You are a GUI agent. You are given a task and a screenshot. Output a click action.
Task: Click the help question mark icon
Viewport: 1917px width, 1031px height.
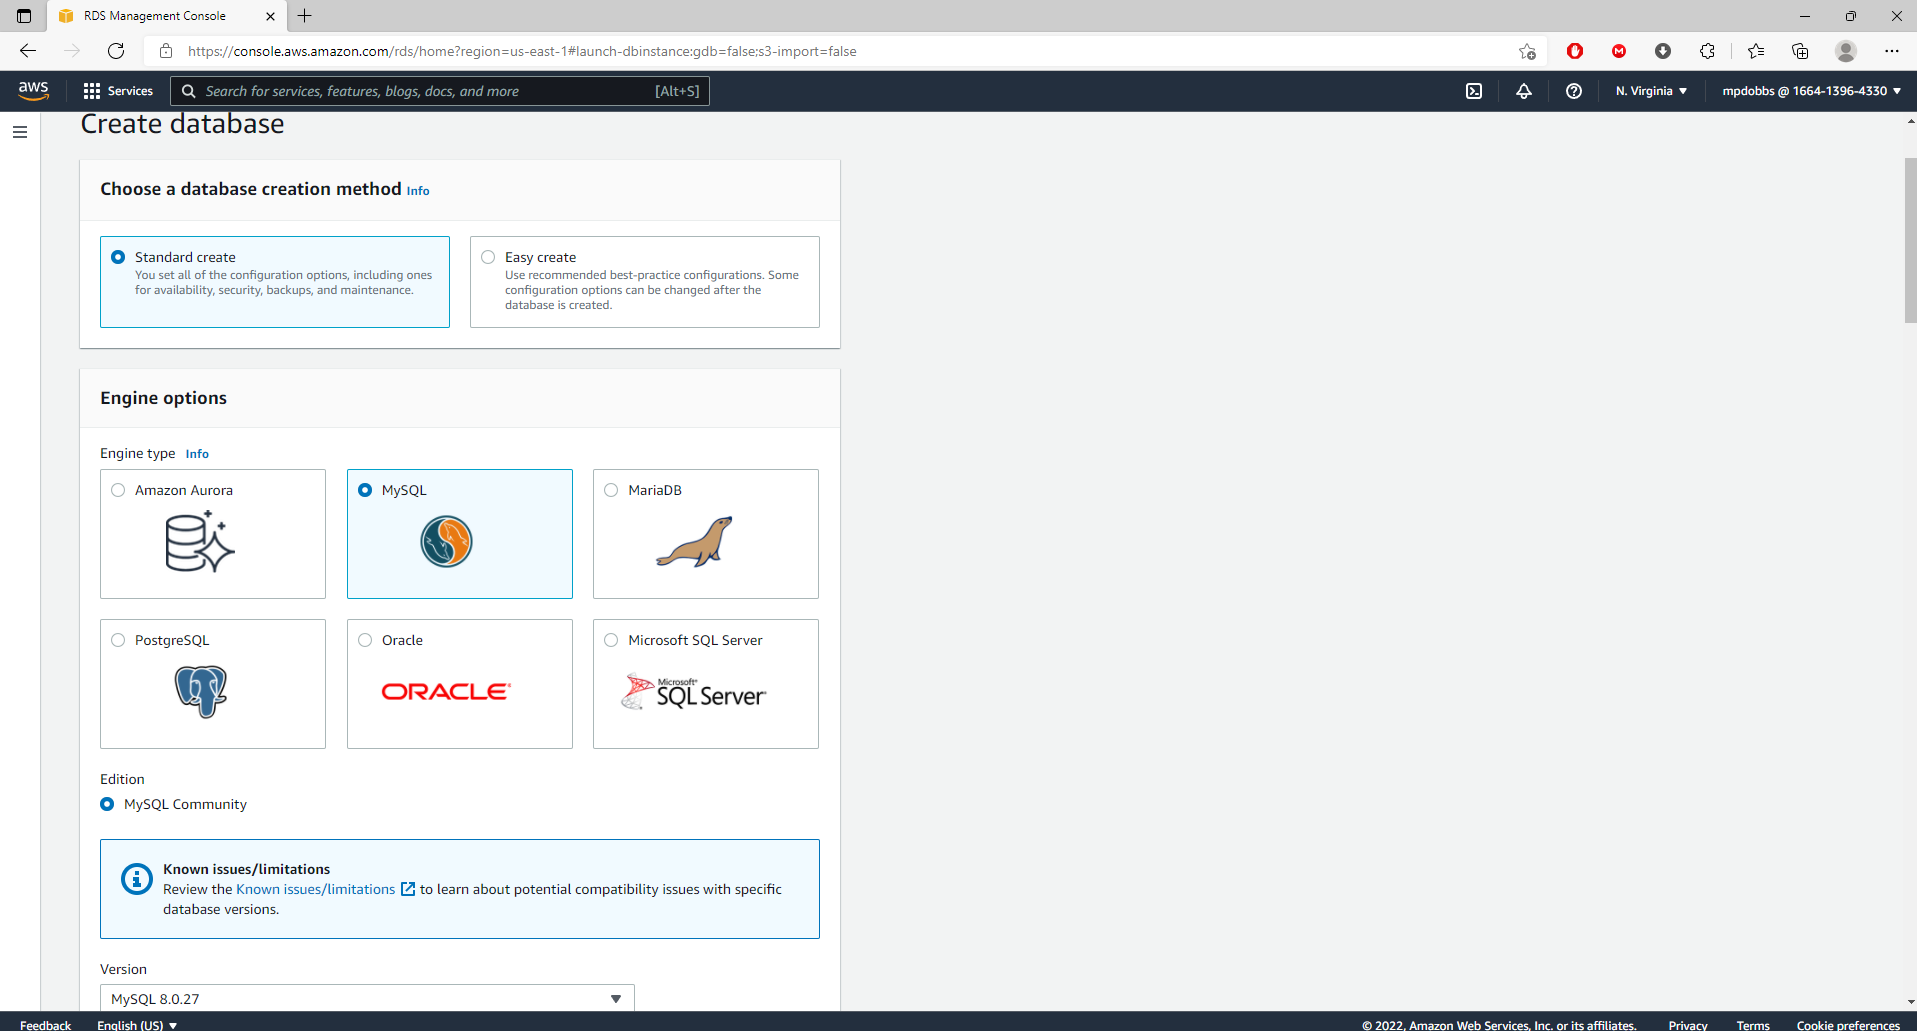(x=1573, y=91)
